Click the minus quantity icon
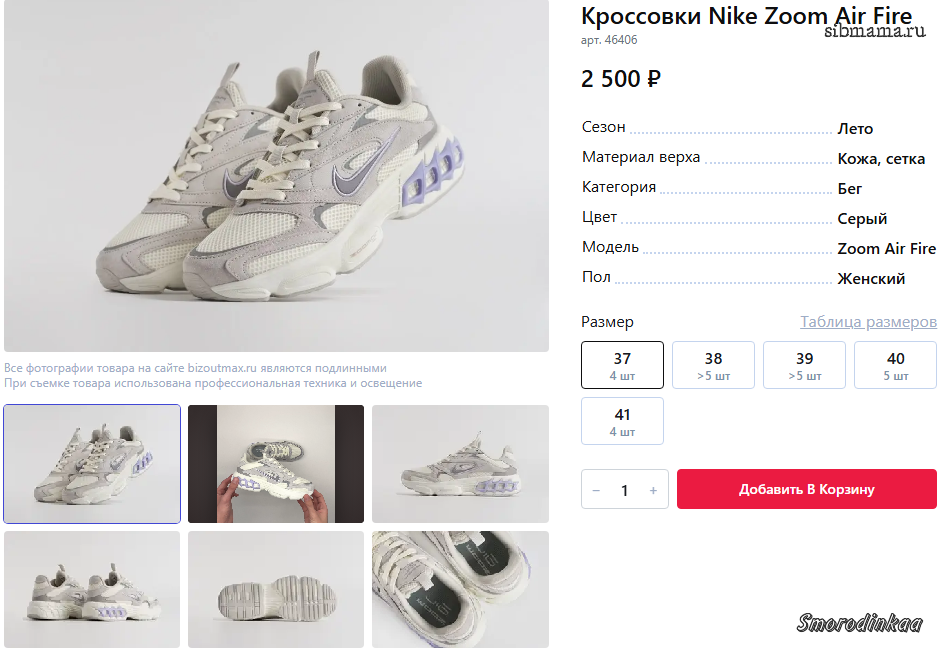The image size is (944, 654). pos(597,490)
